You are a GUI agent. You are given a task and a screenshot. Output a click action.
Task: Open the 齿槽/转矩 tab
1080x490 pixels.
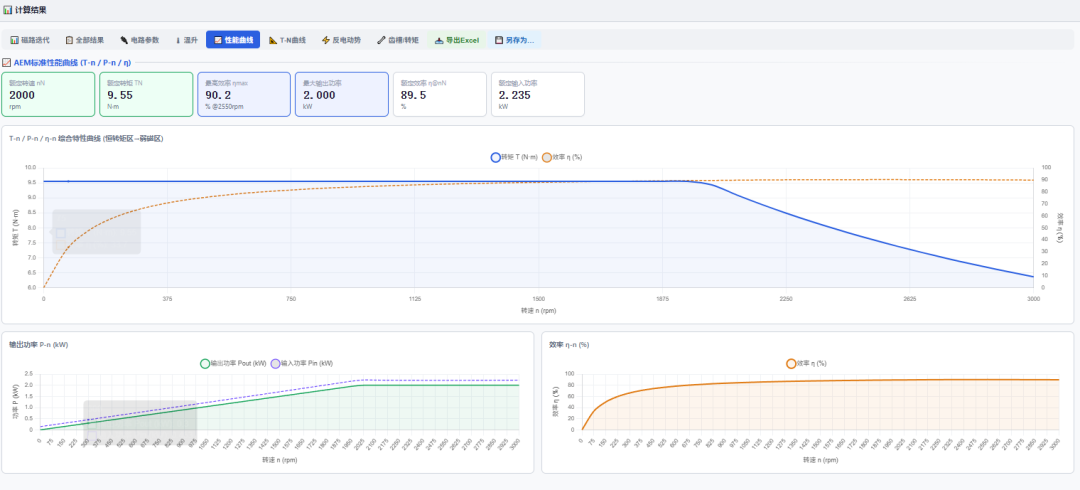pyautogui.click(x=398, y=40)
